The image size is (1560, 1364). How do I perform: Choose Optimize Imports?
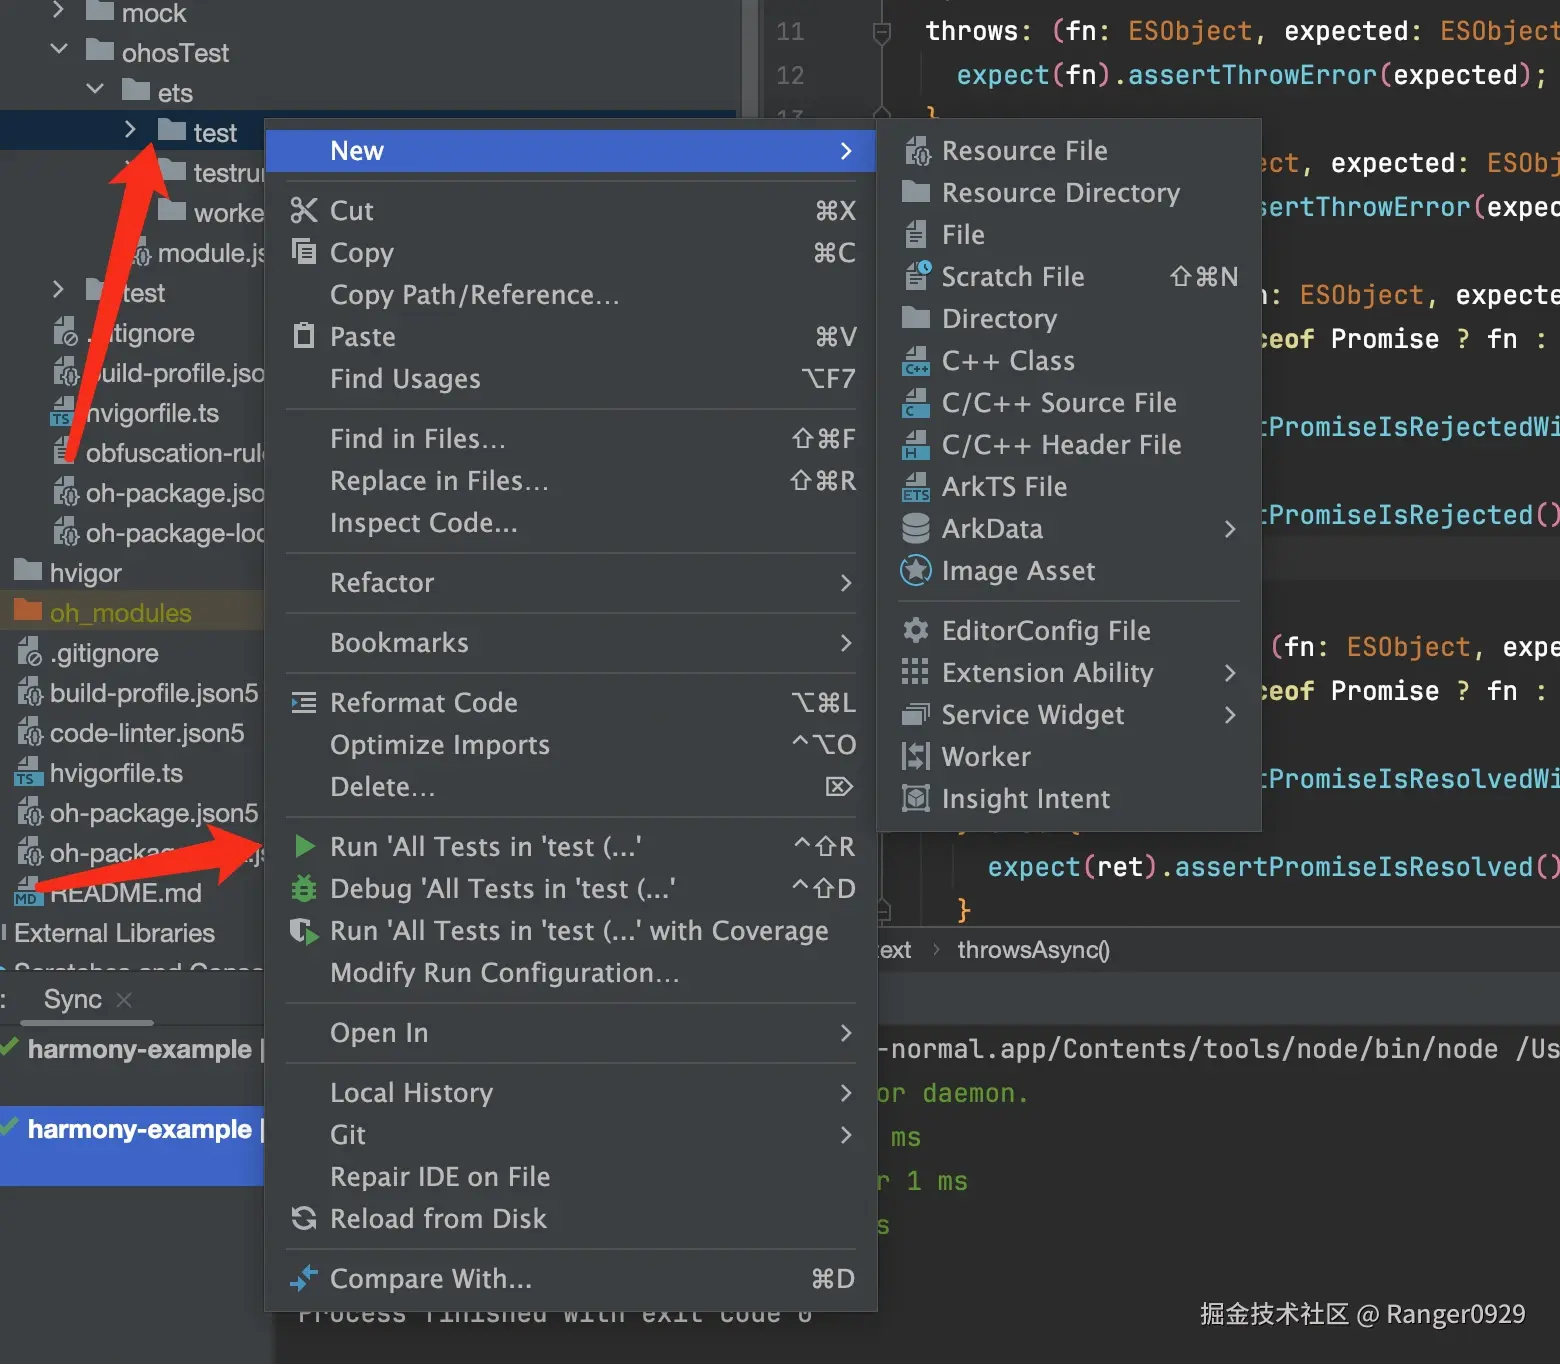[x=571, y=744]
